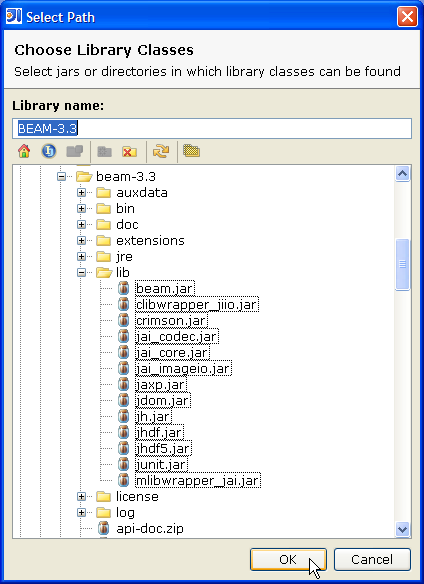Viewport: 424px width, 584px height.
Task: Click the Cancel button
Action: point(372,559)
